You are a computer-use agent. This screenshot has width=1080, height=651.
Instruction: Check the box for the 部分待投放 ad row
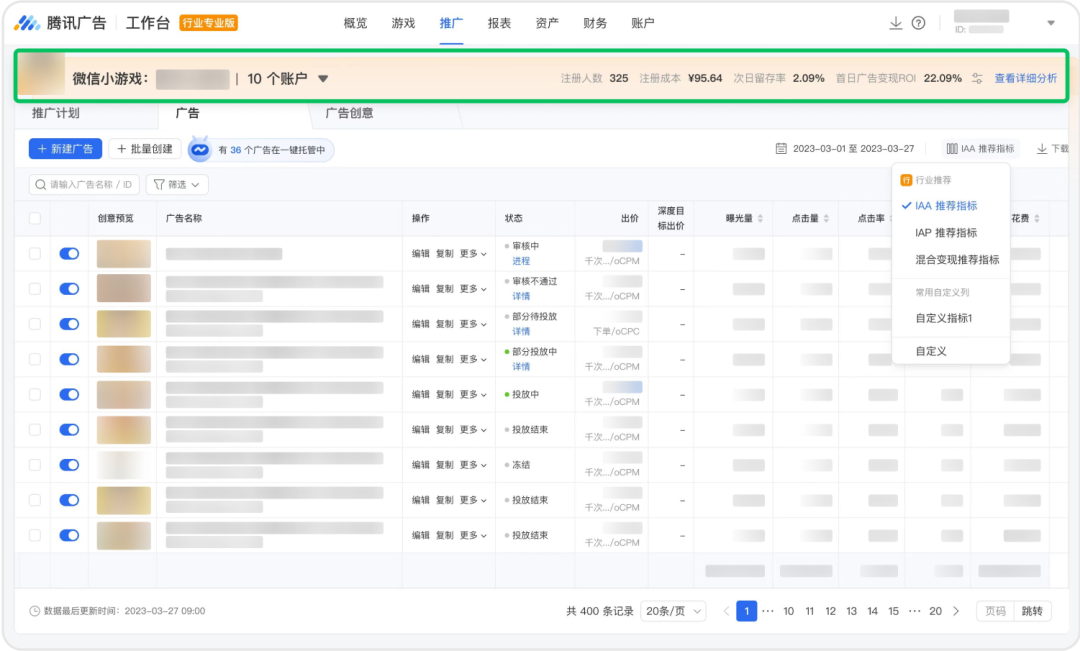[x=34, y=324]
